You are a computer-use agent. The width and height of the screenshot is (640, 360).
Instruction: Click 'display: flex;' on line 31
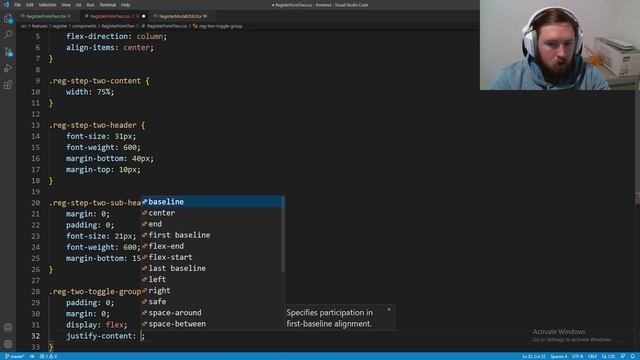pos(97,325)
